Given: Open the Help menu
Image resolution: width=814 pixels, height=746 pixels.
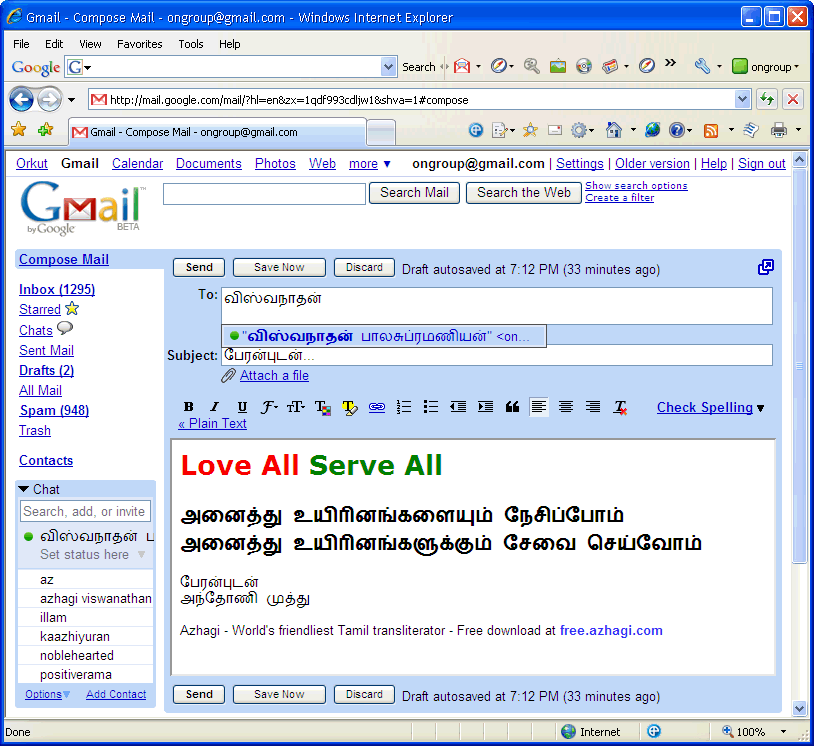Looking at the screenshot, I should tap(229, 44).
